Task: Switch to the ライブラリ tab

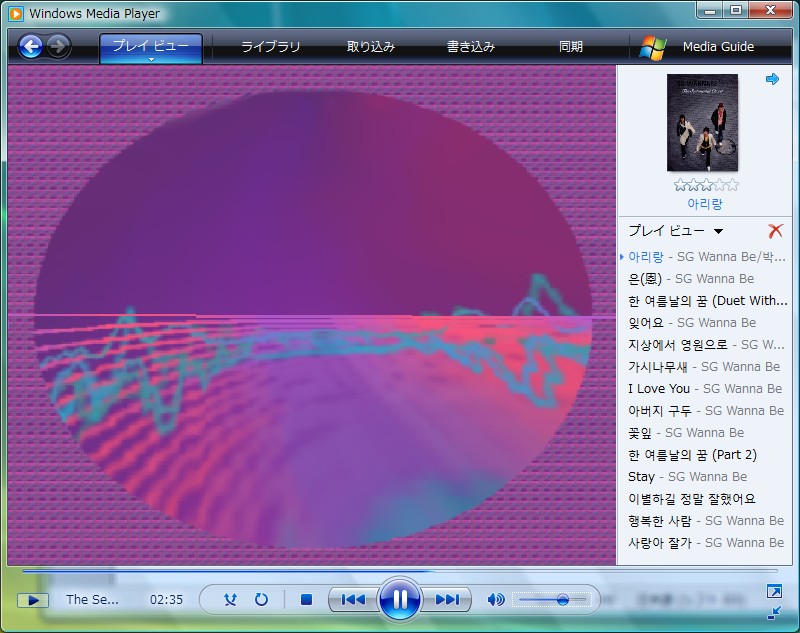Action: point(271,46)
